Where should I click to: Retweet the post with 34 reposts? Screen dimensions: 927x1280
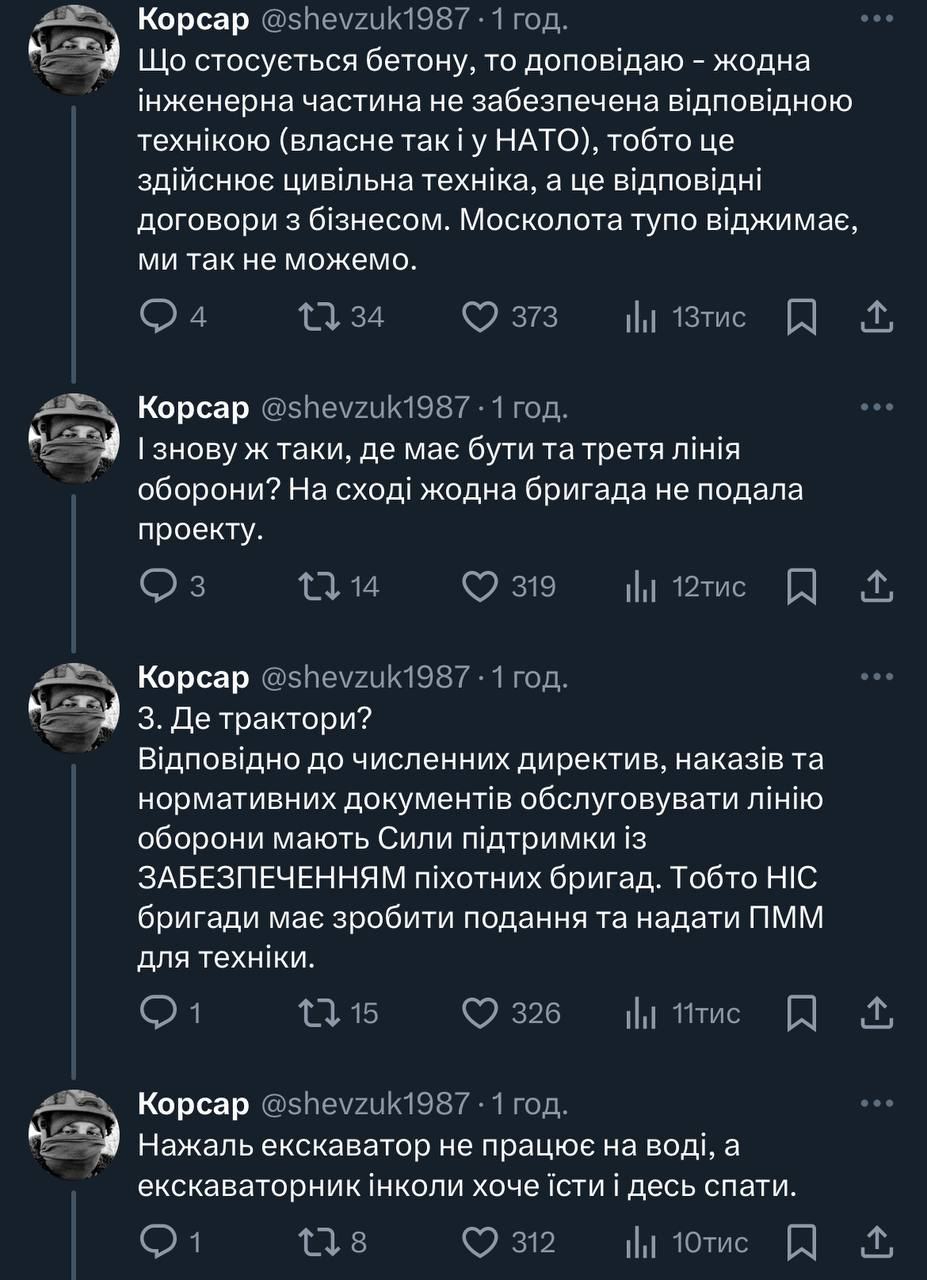coord(319,317)
